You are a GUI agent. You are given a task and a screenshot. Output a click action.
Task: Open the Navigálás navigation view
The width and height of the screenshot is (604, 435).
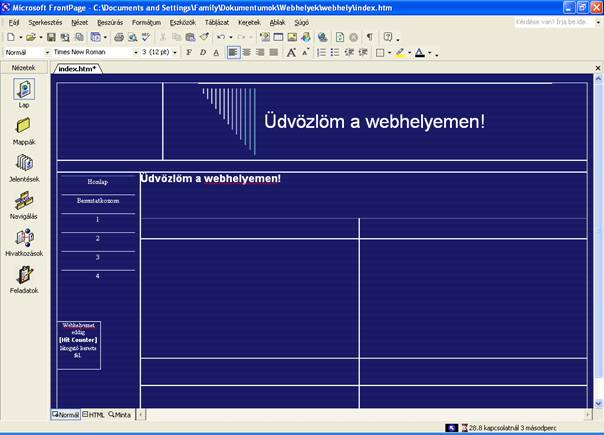[24, 203]
